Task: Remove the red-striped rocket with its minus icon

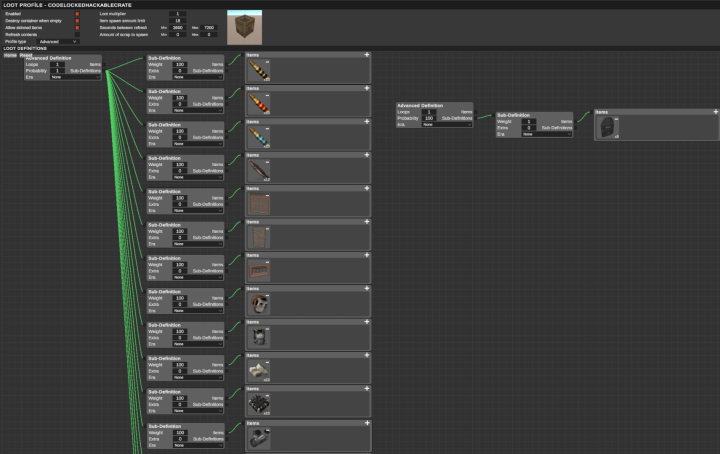Action: 267,95
